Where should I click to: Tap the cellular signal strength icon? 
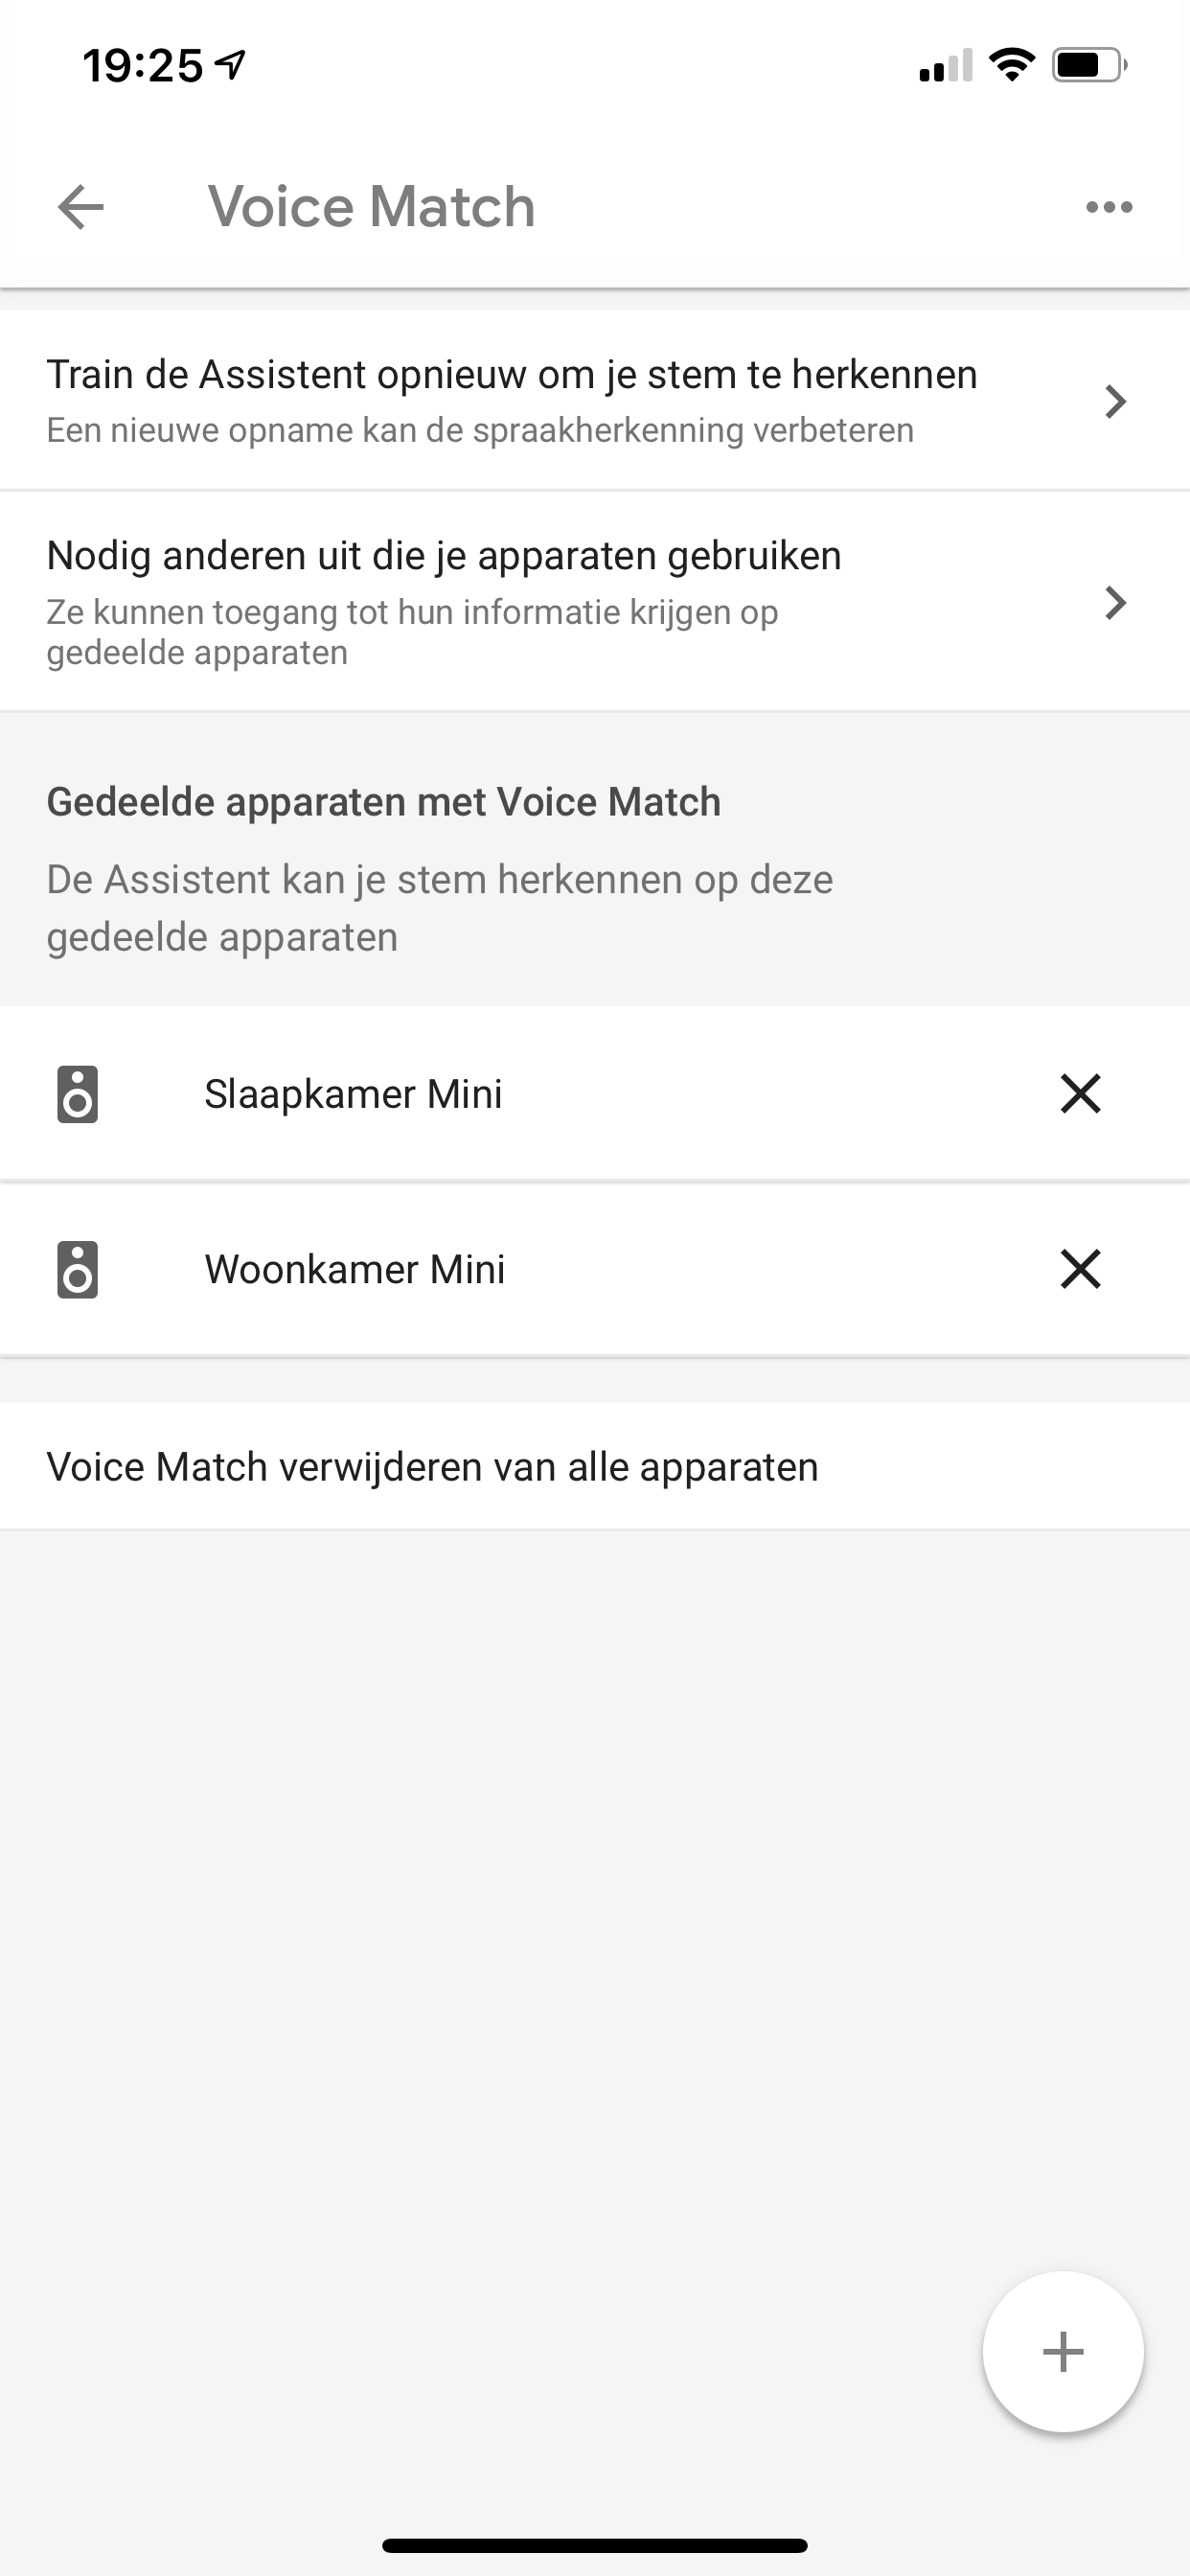click(945, 66)
